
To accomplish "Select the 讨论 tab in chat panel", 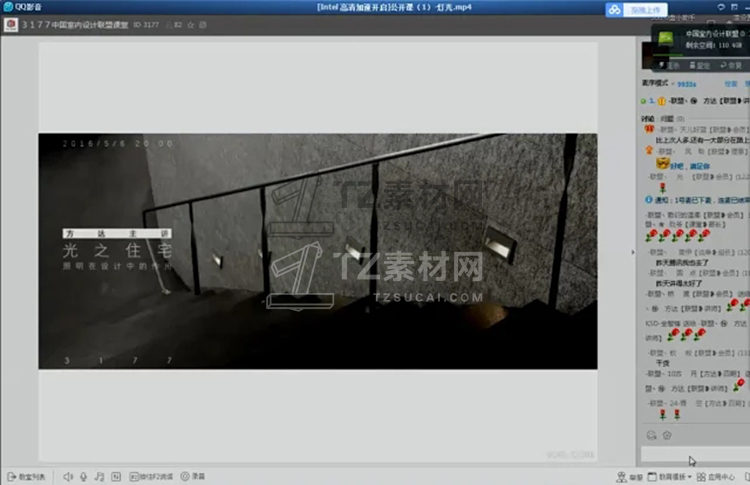I will (x=648, y=119).
